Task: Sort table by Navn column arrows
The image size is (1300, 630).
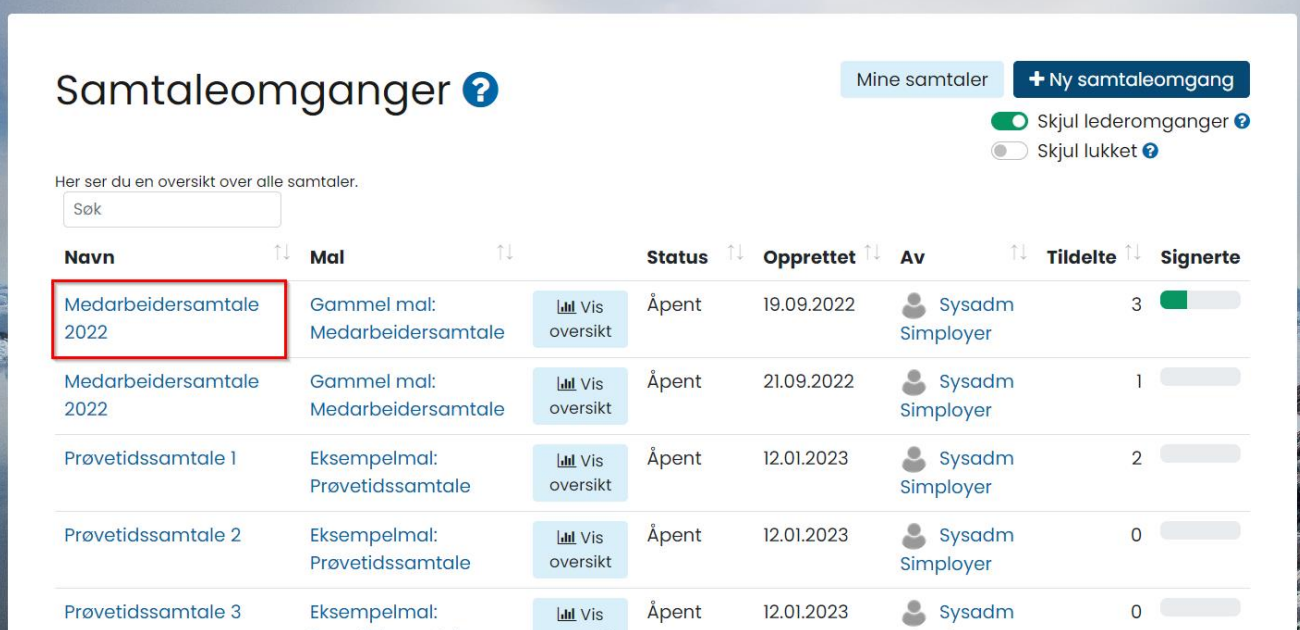Action: coord(282,253)
